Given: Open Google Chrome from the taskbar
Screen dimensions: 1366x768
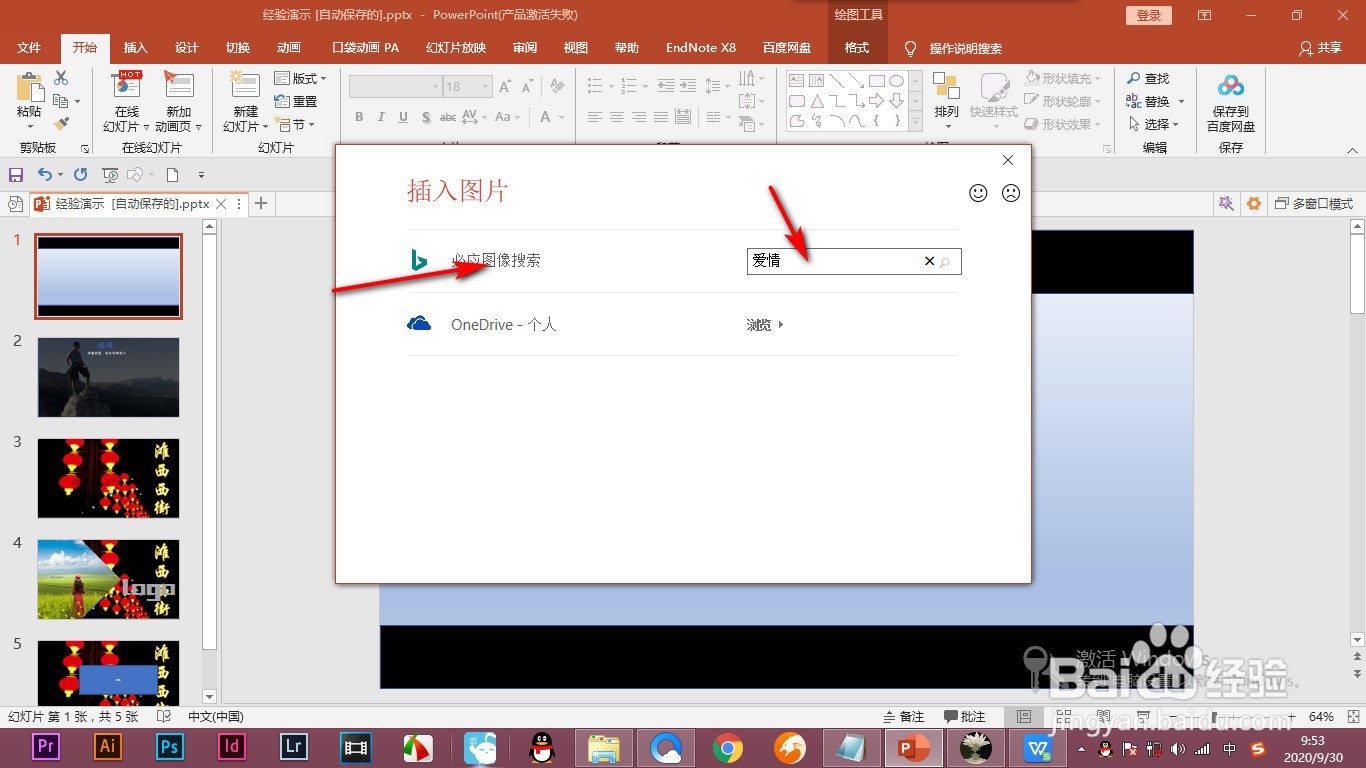Looking at the screenshot, I should coord(728,747).
